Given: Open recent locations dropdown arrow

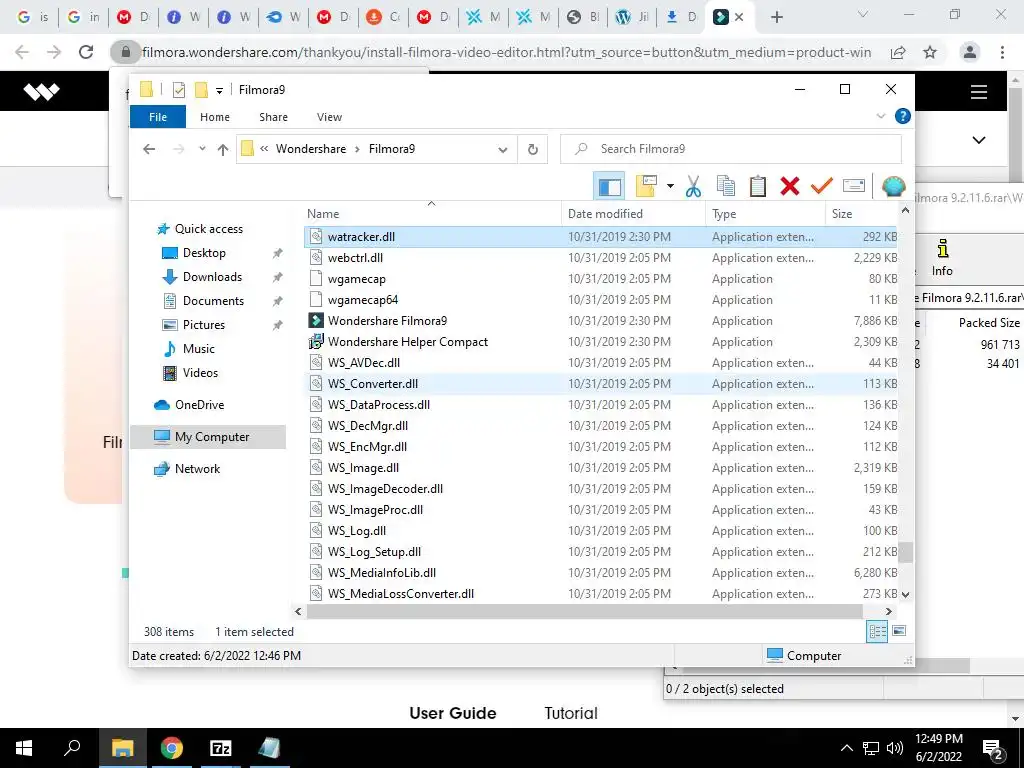Looking at the screenshot, I should click(202, 149).
